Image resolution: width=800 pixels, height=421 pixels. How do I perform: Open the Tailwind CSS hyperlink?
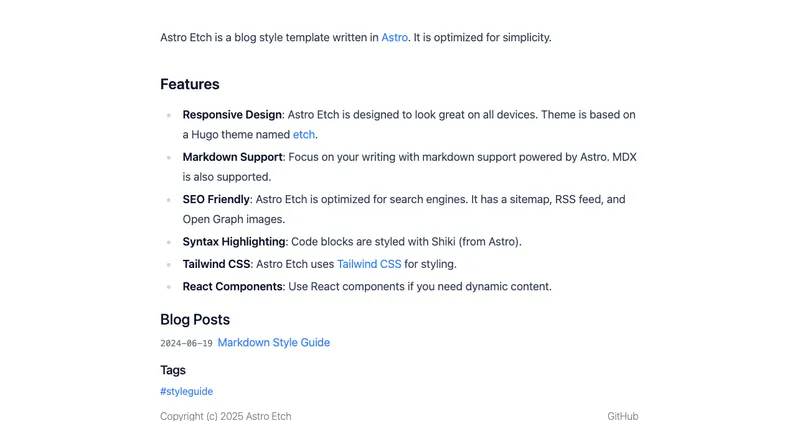coord(368,264)
